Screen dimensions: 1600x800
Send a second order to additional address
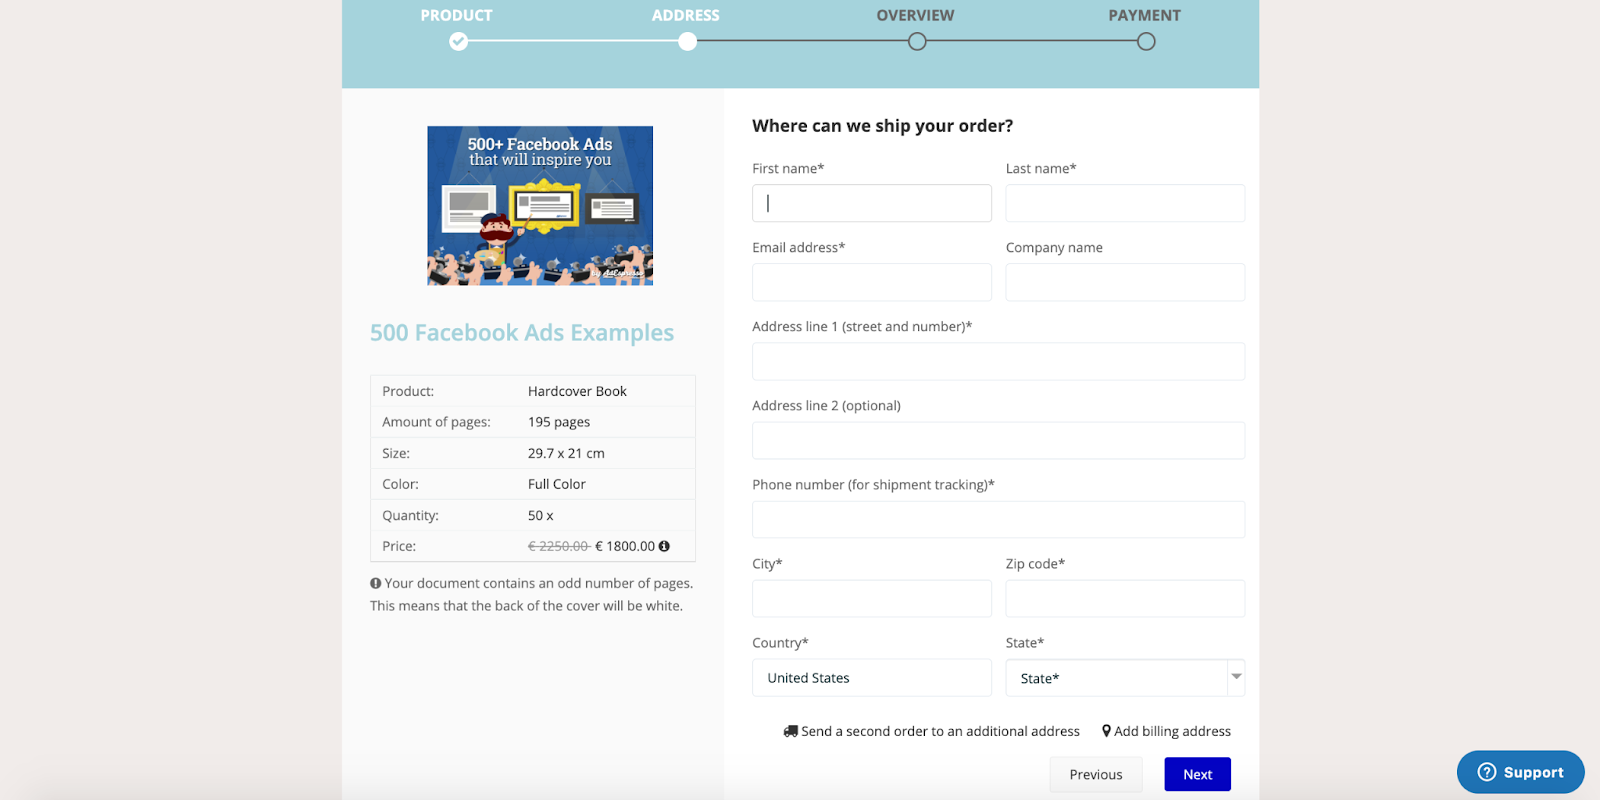click(940, 731)
